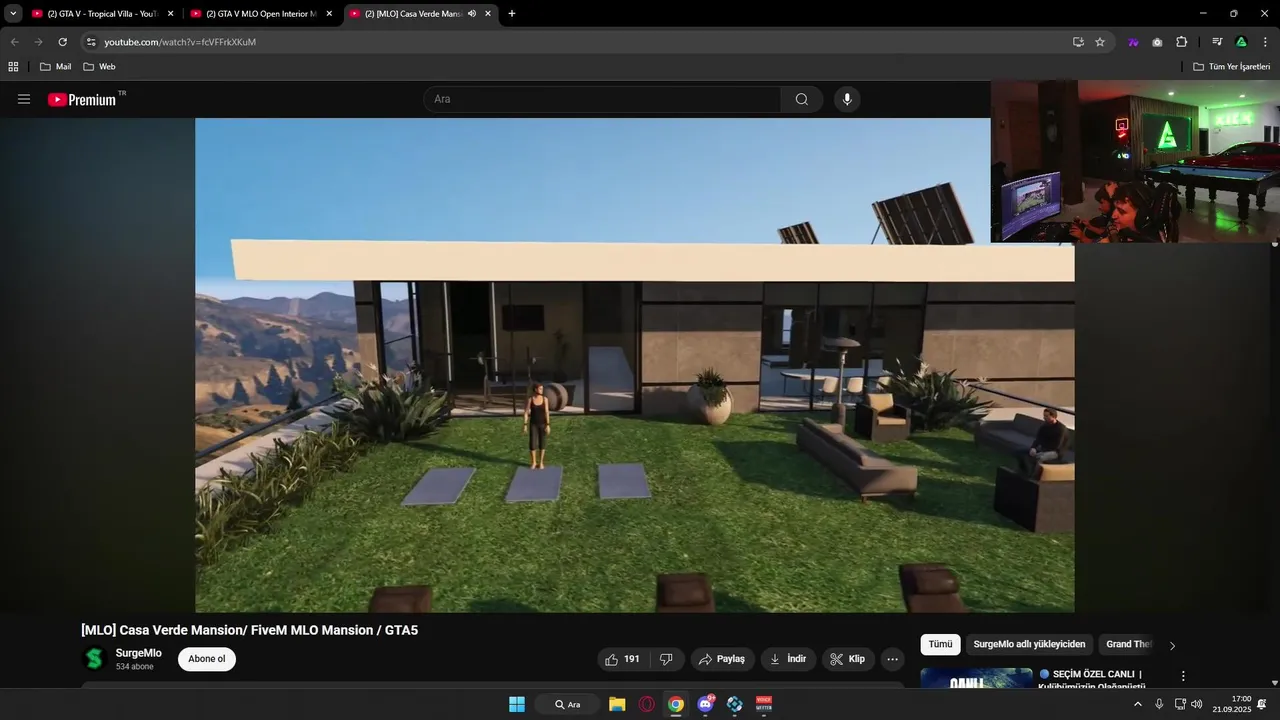Share the video with the Paylaş button

tap(722, 659)
